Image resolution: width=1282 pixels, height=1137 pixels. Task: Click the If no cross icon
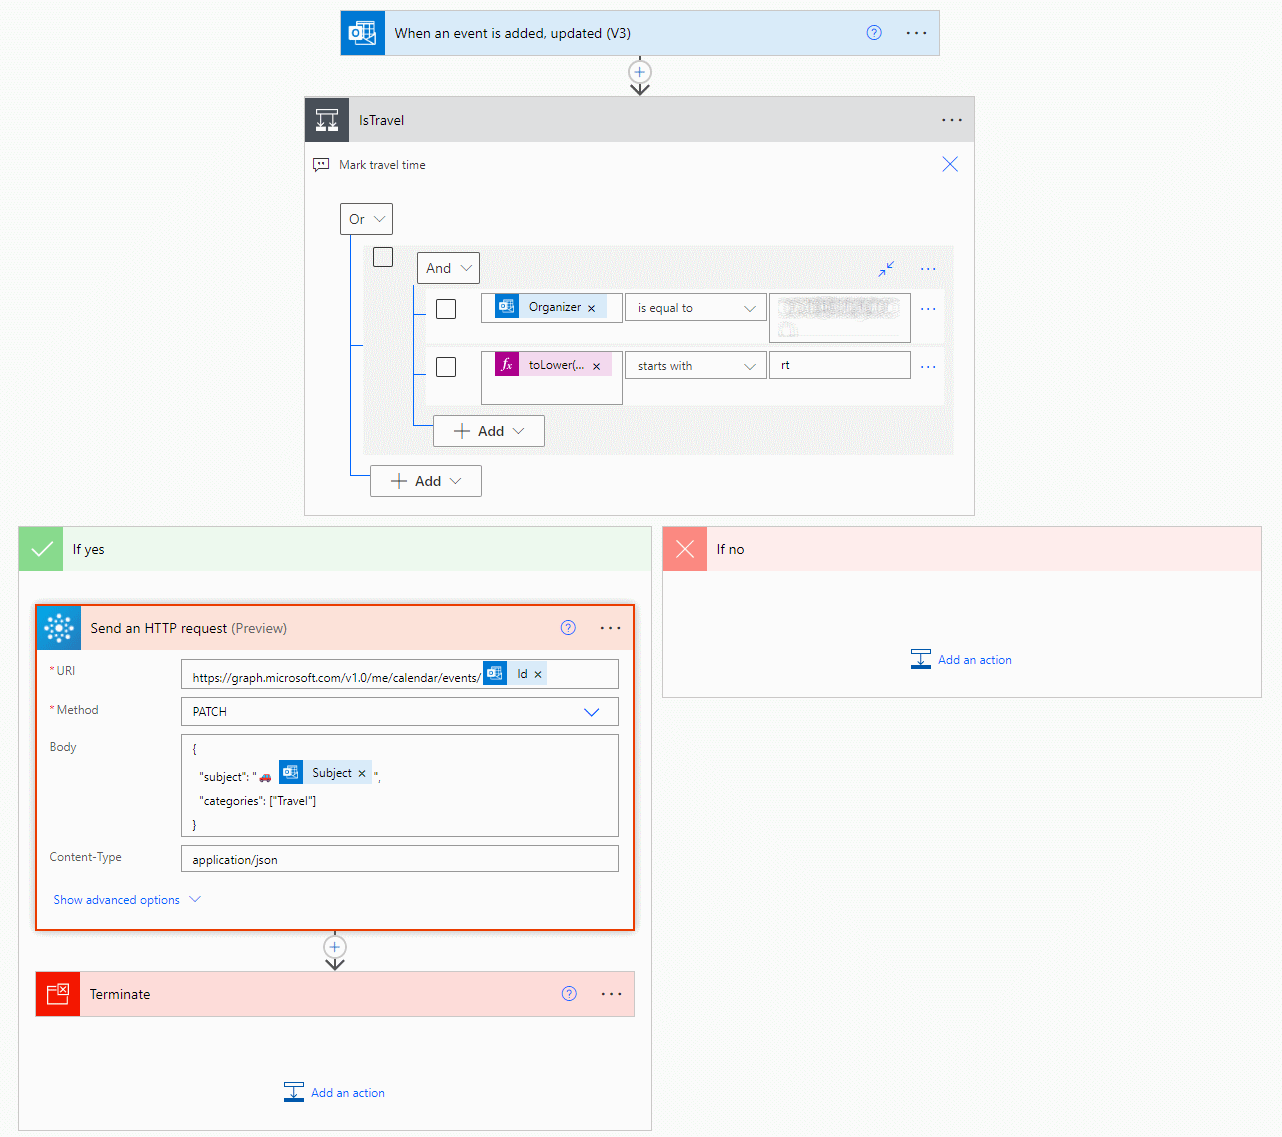tap(685, 549)
